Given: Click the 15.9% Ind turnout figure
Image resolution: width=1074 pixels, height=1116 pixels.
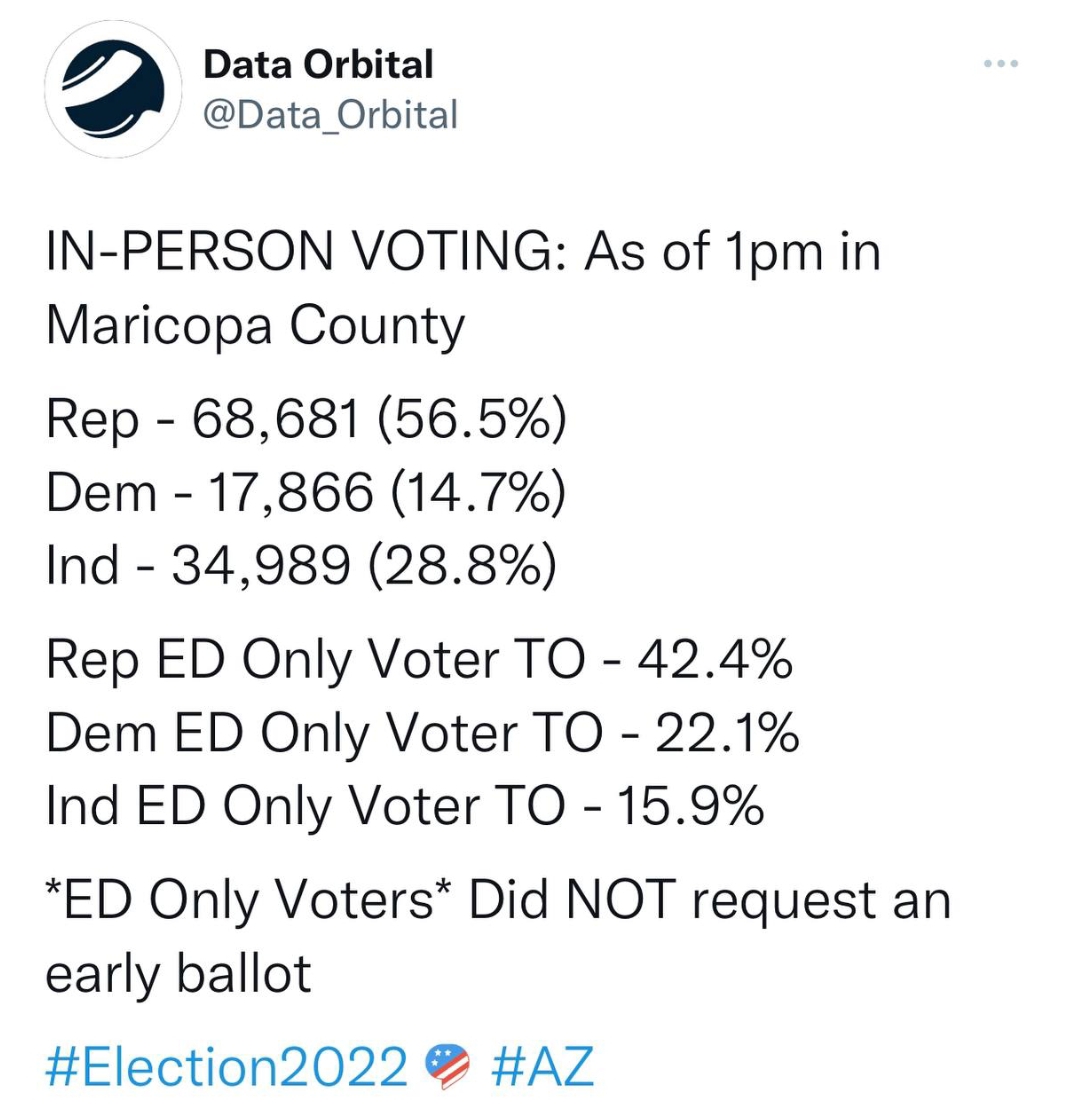Looking at the screenshot, I should [x=690, y=806].
